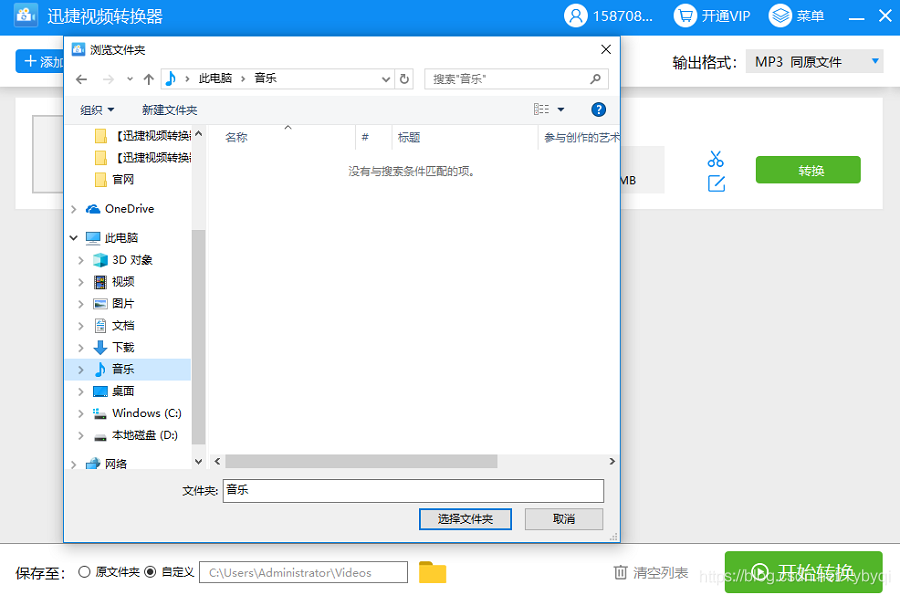The height and width of the screenshot is (595, 900).
Task: Click the 文件夹 name input field
Action: (x=413, y=491)
